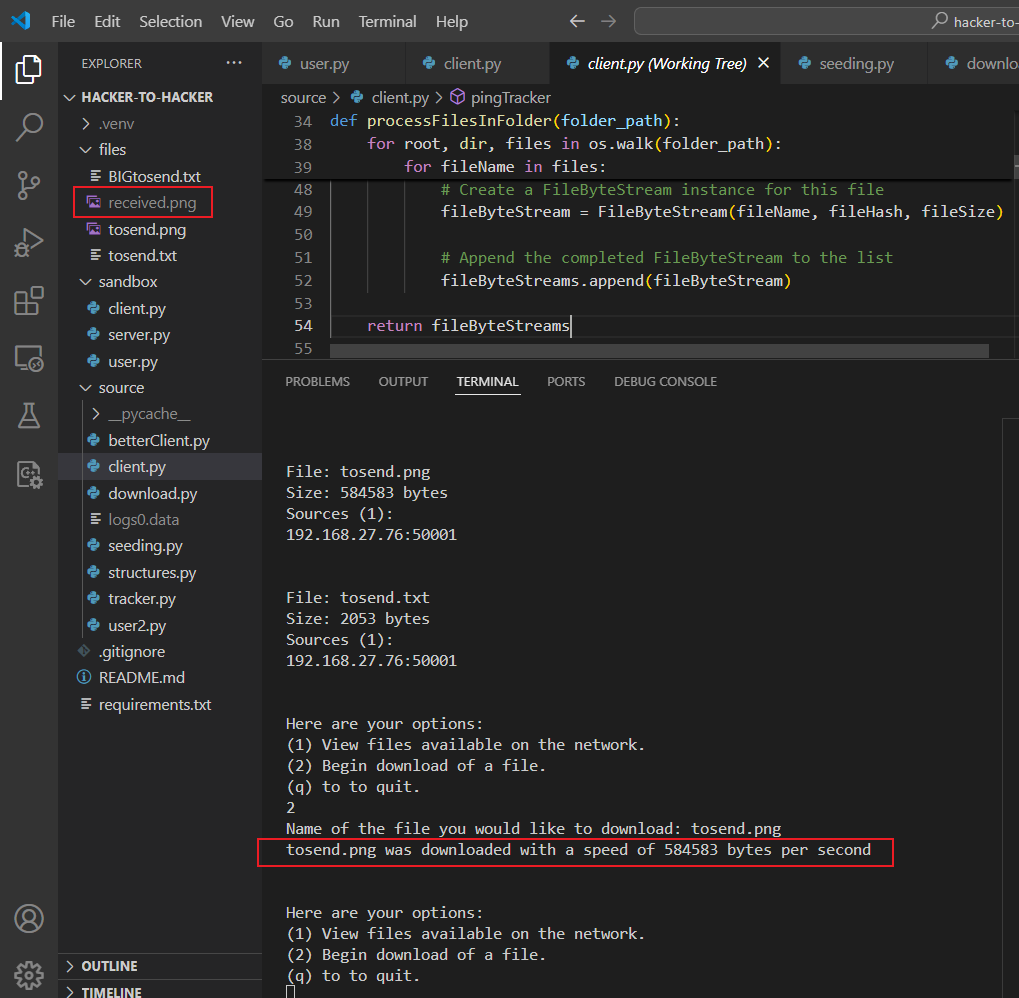Expand the .venv folder
Image resolution: width=1019 pixels, height=998 pixels.
coord(116,124)
